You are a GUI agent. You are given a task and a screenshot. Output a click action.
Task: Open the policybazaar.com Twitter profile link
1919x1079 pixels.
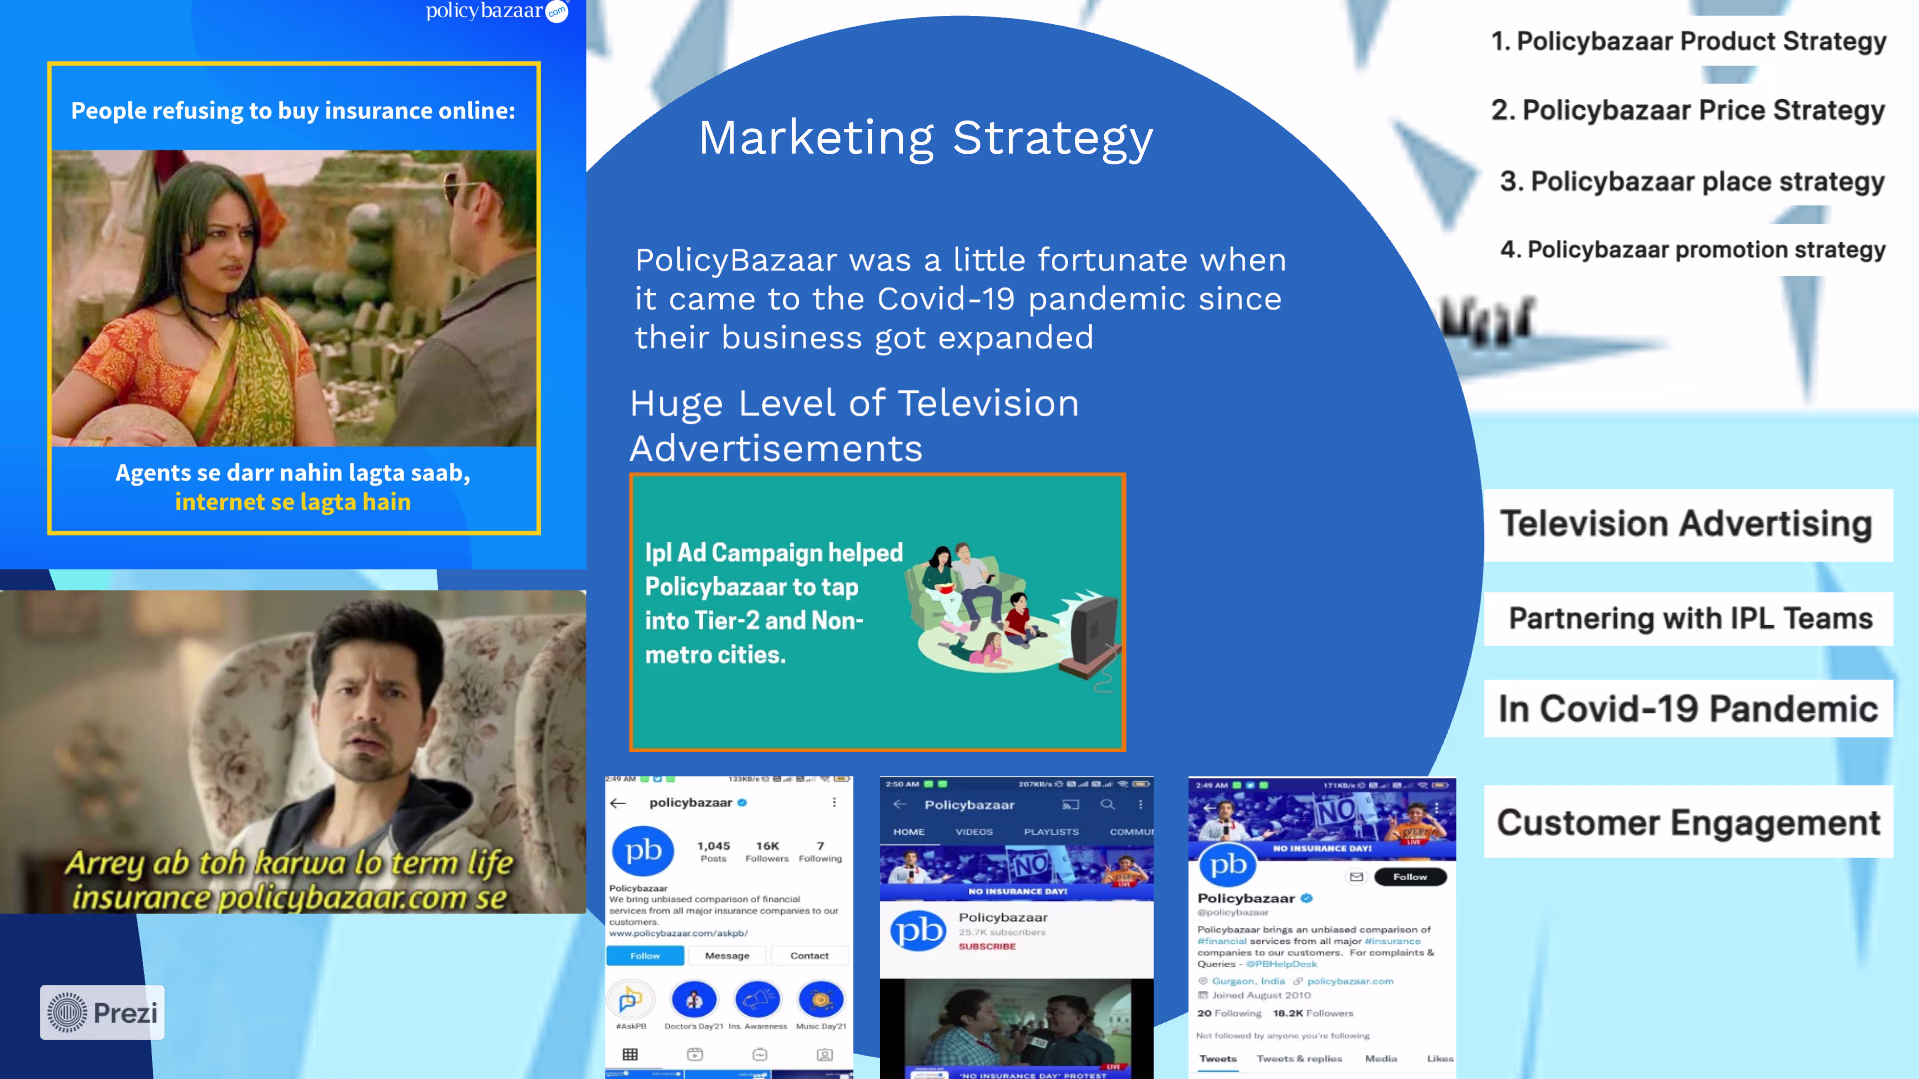[1350, 981]
